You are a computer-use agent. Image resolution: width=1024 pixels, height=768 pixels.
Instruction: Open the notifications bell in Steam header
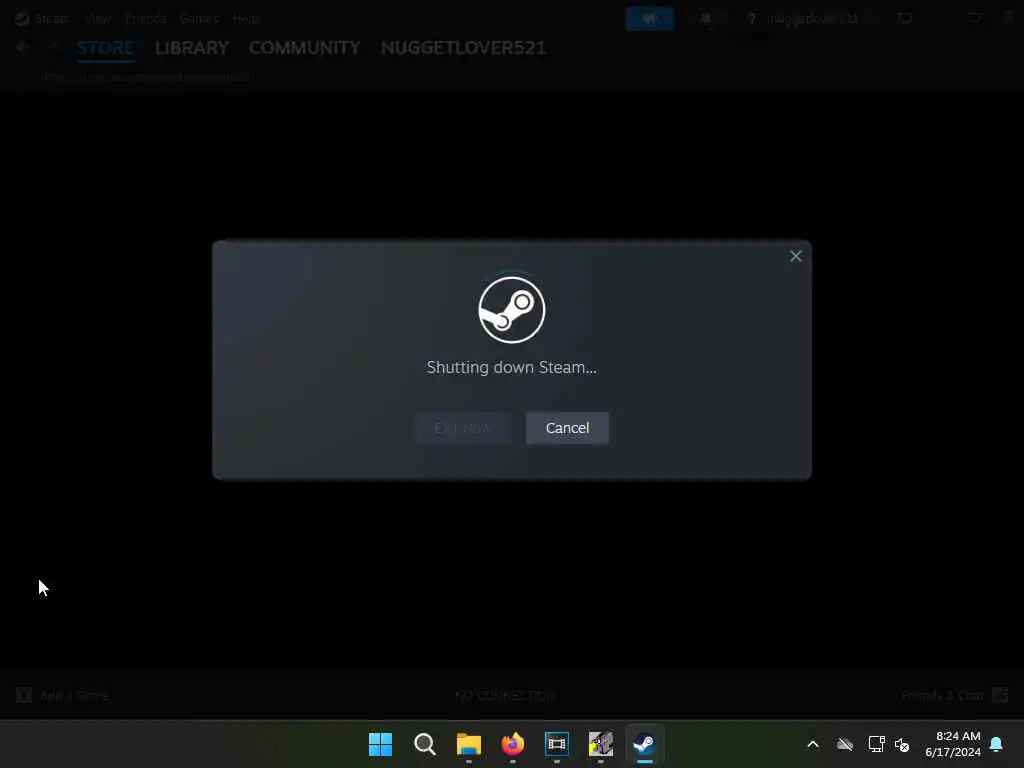tap(706, 19)
